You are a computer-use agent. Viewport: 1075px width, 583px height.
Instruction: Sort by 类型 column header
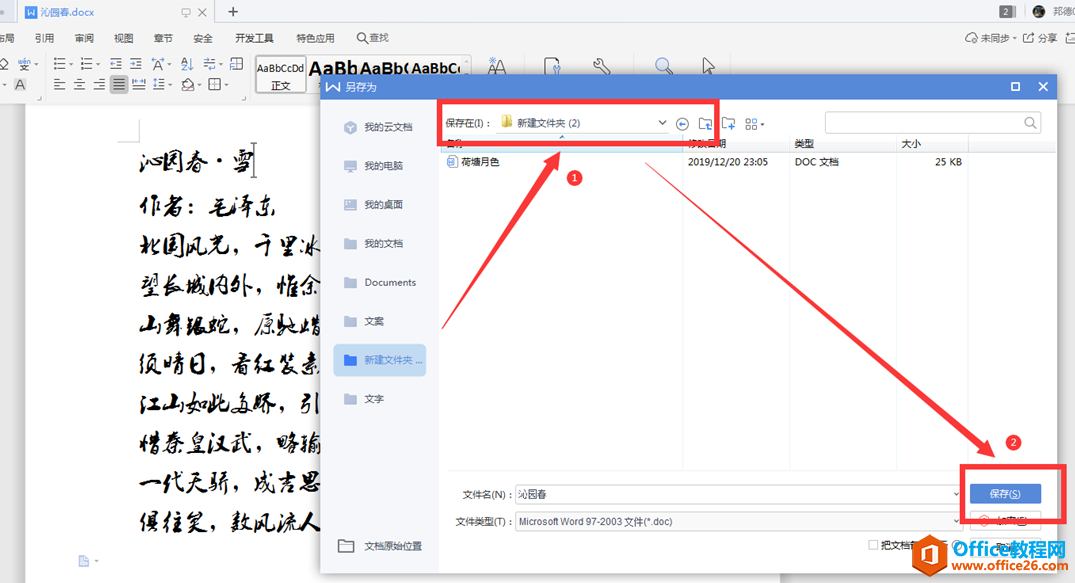coord(804,143)
